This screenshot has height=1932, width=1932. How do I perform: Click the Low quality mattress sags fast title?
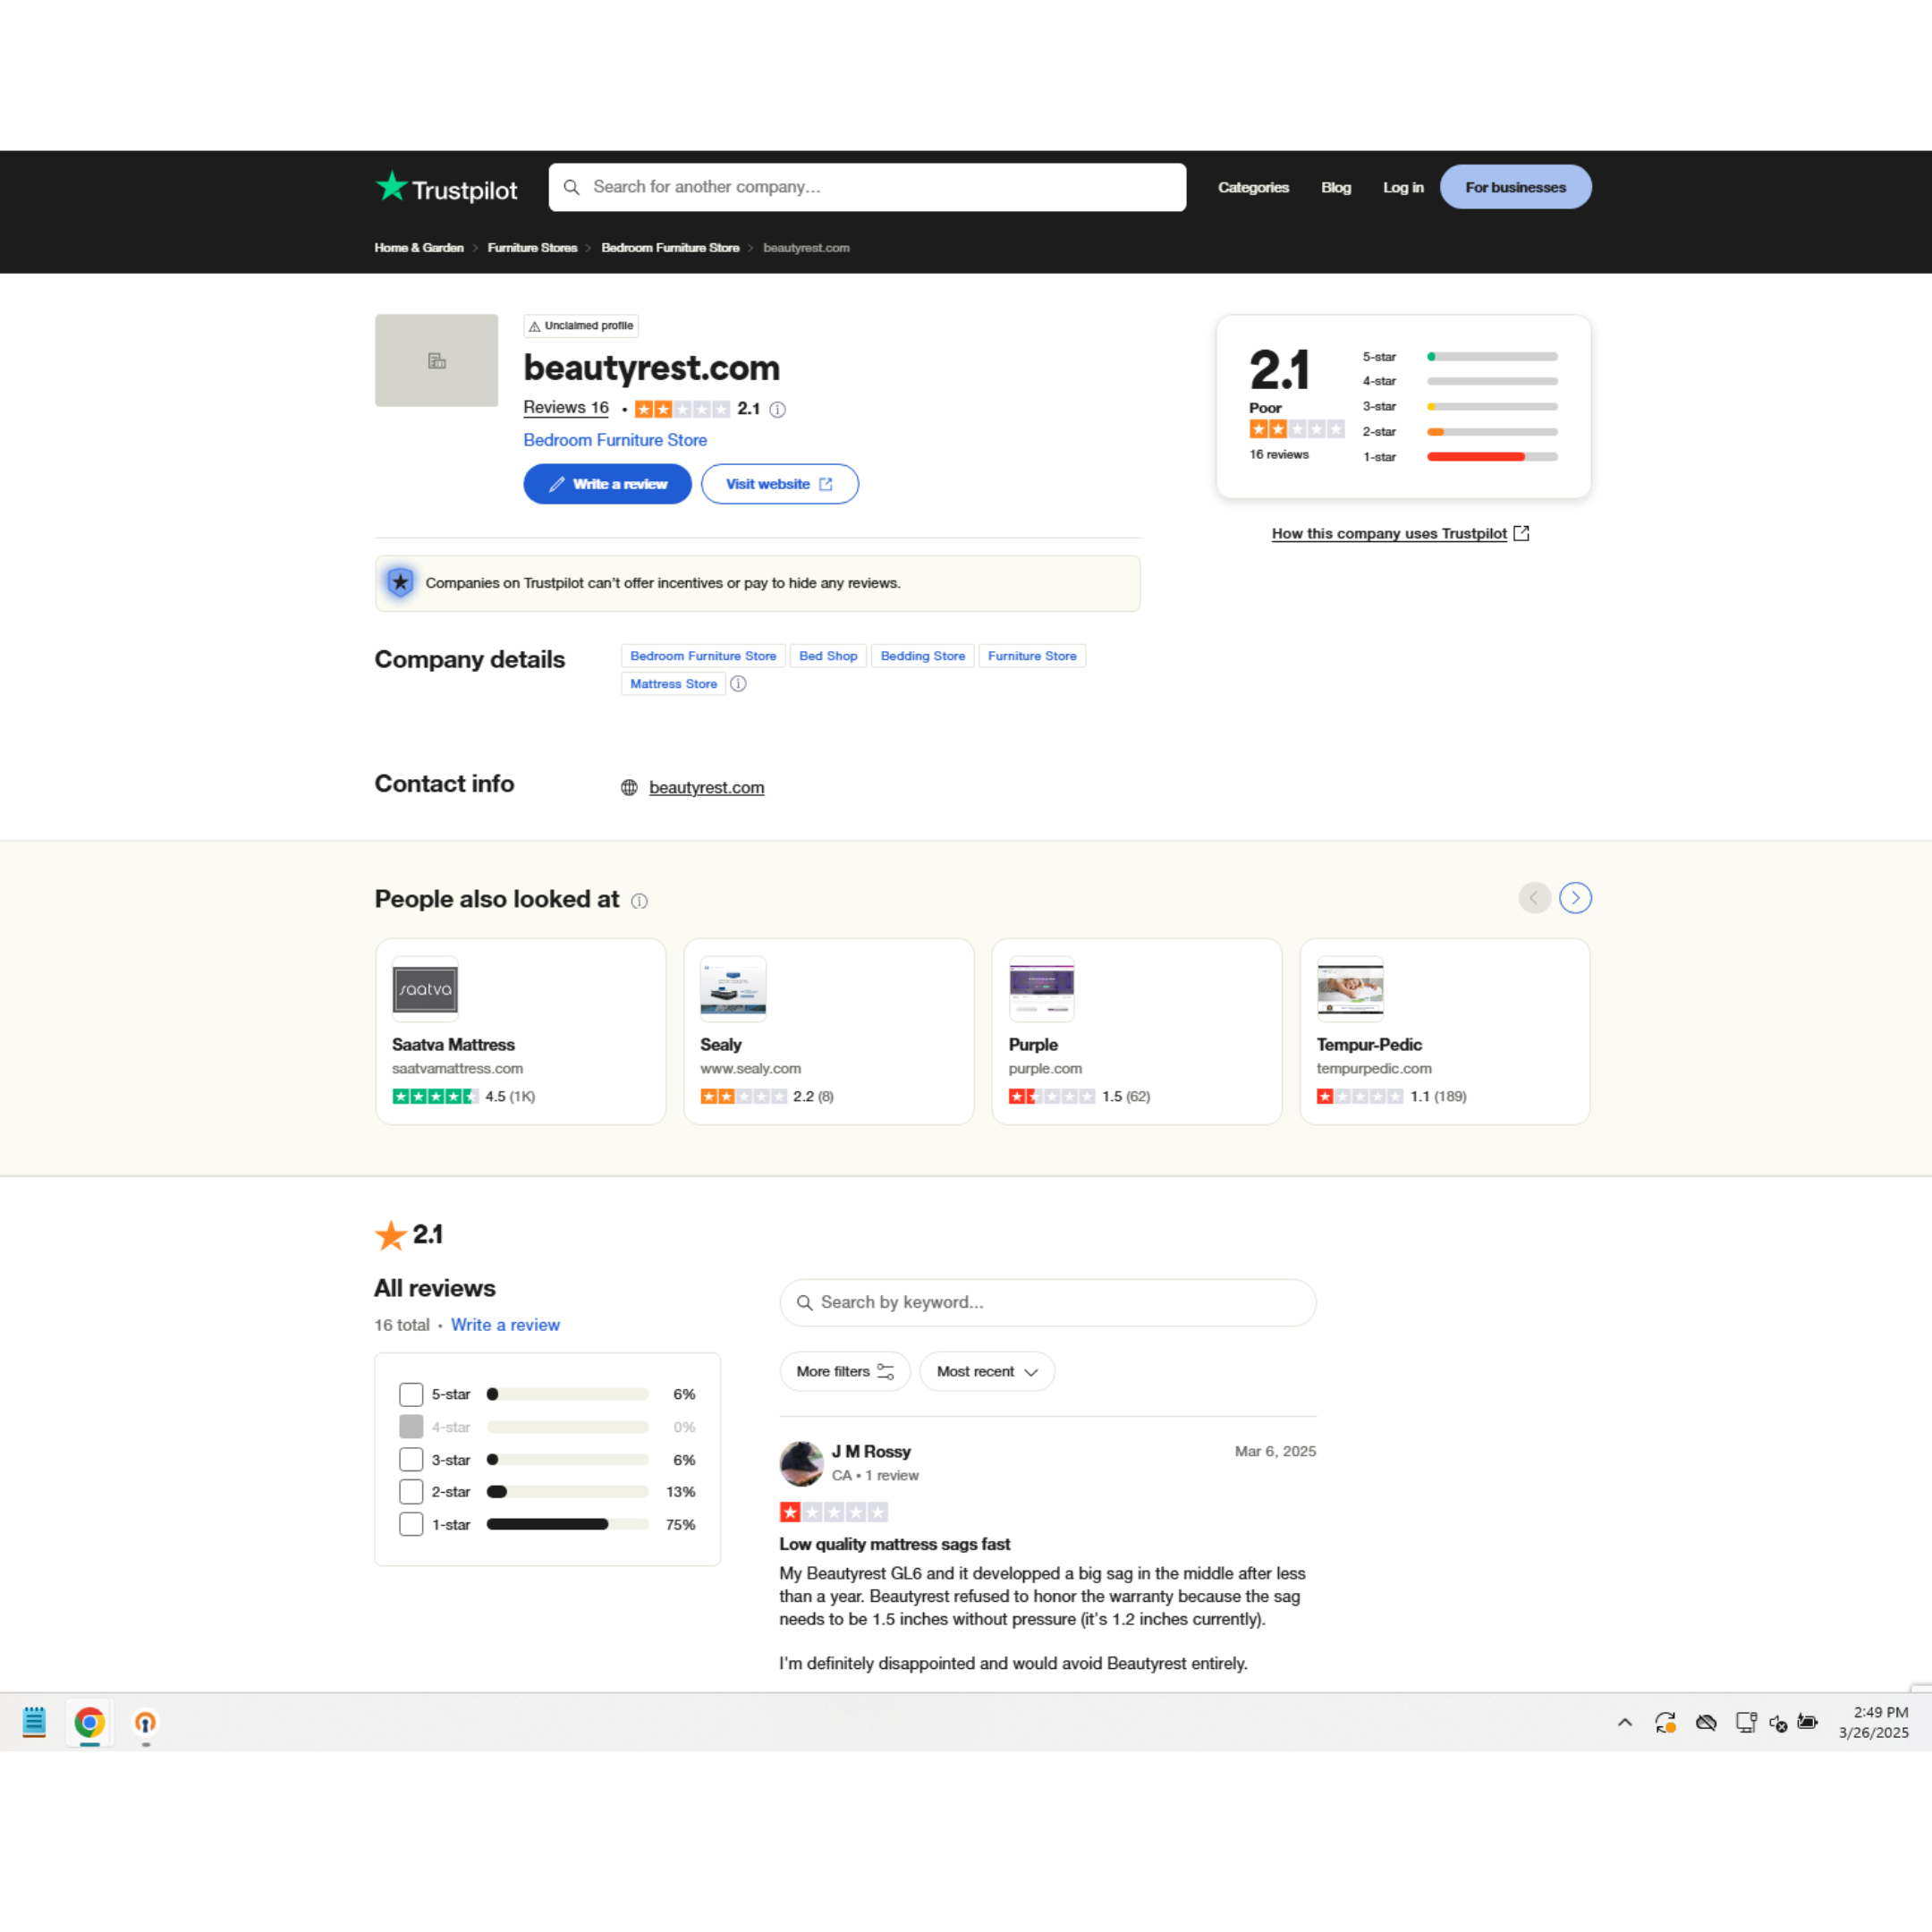pos(895,1544)
